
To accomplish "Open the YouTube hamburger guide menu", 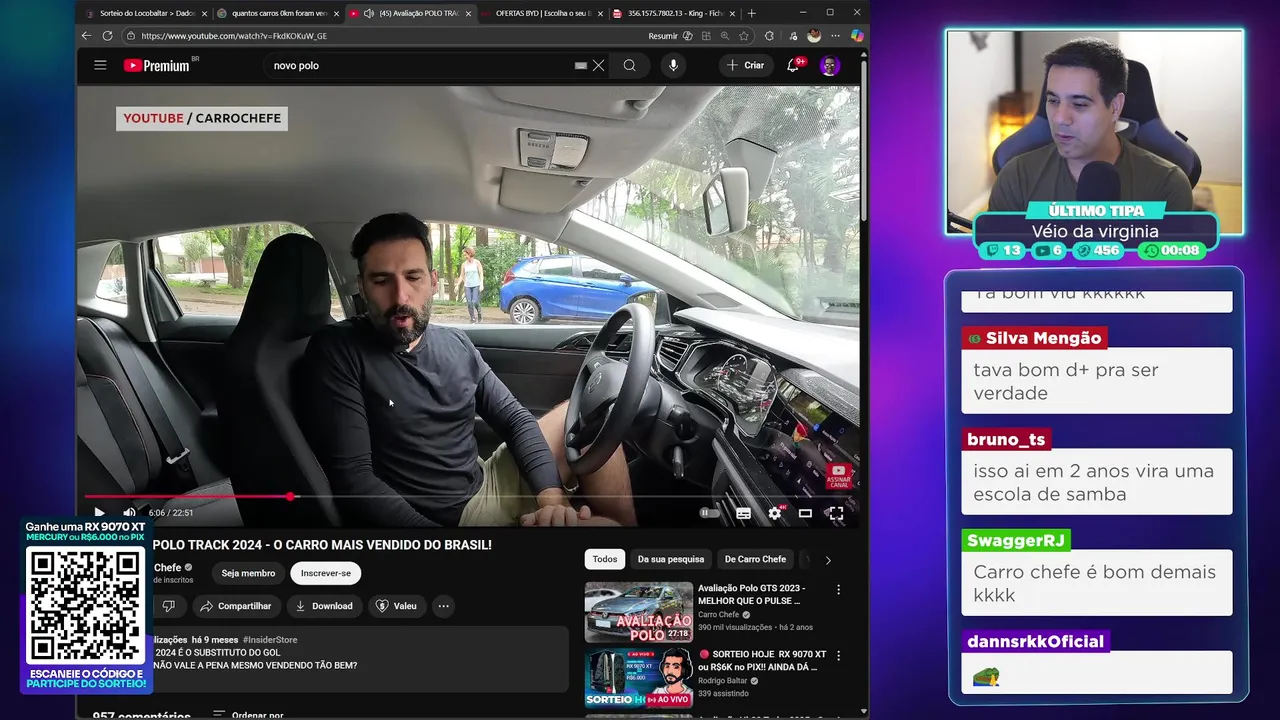I will (x=100, y=65).
